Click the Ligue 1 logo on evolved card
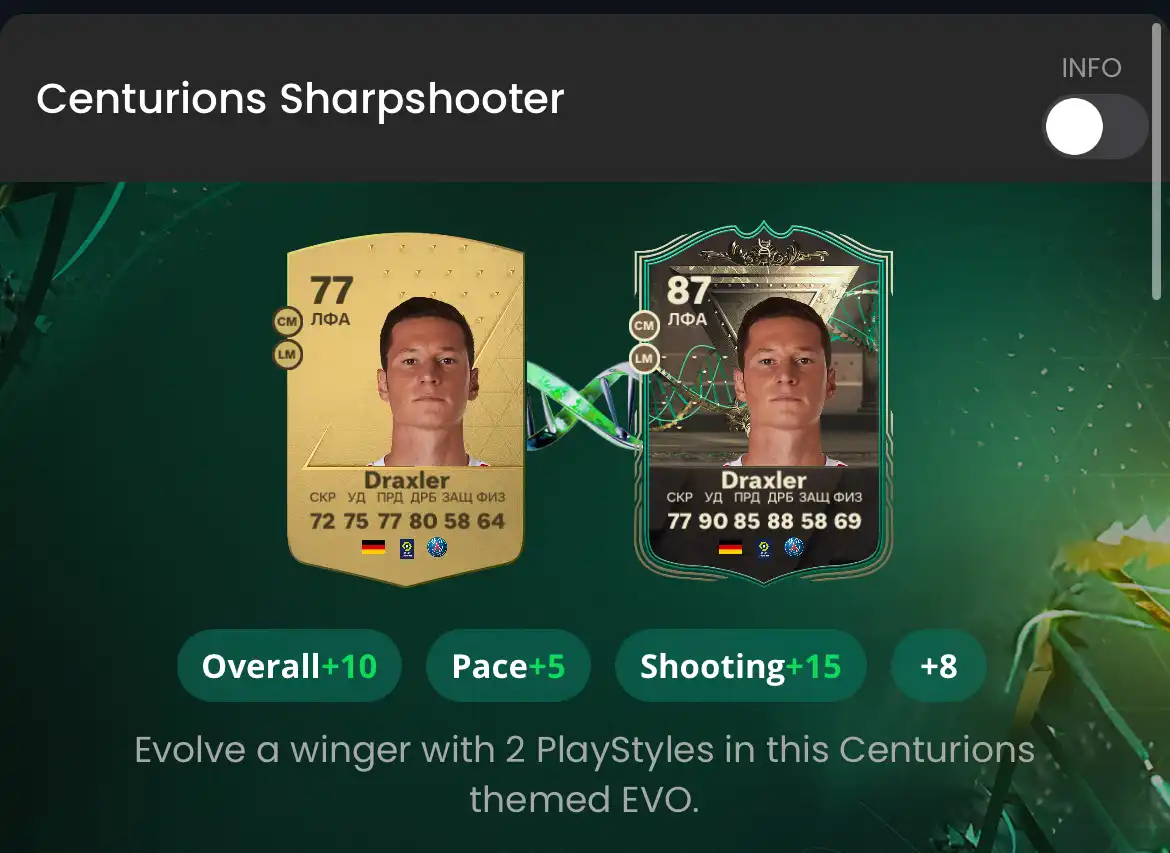Viewport: 1170px width, 853px height. pyautogui.click(x=763, y=548)
